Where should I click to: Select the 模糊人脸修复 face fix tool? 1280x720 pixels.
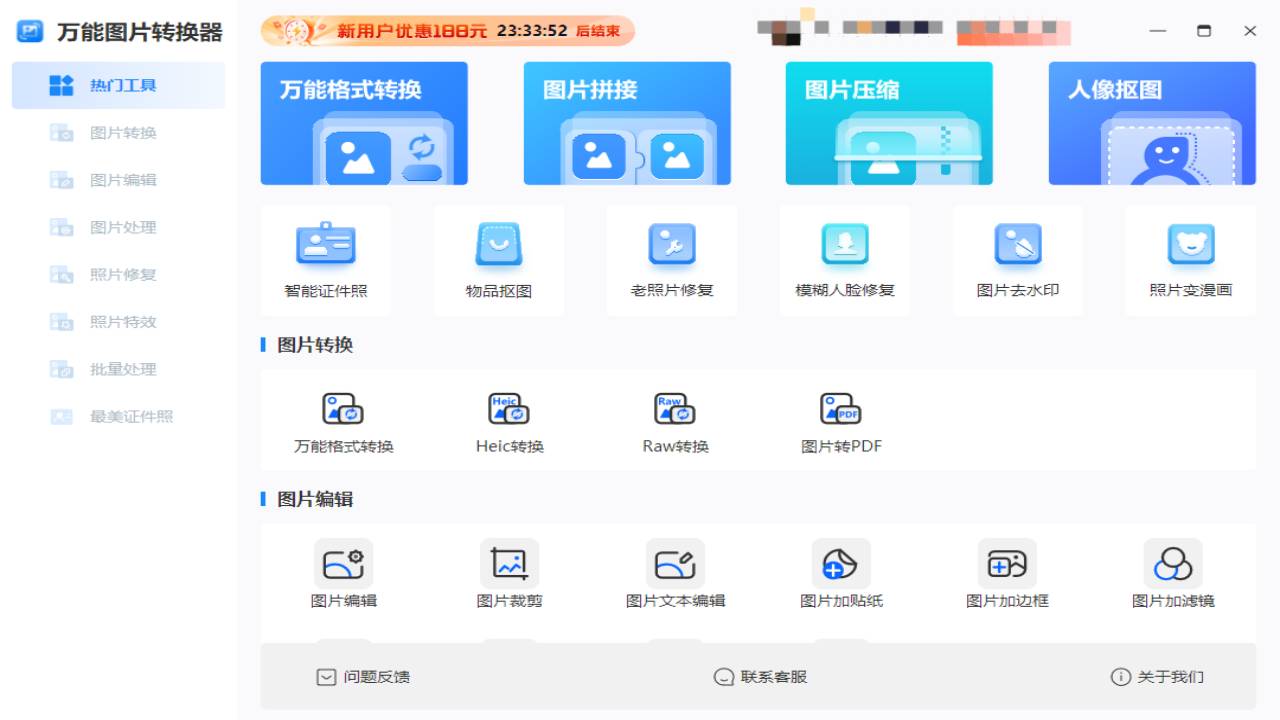click(845, 258)
